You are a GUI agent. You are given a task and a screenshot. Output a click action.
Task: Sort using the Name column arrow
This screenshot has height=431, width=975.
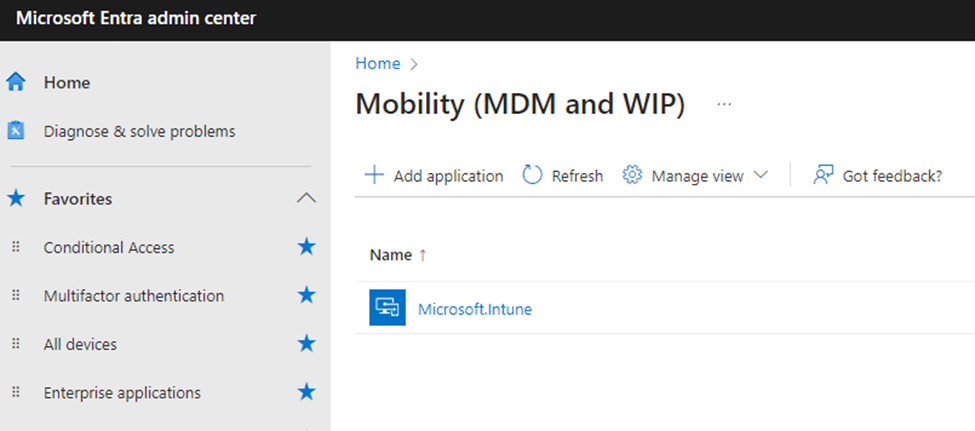tap(423, 255)
